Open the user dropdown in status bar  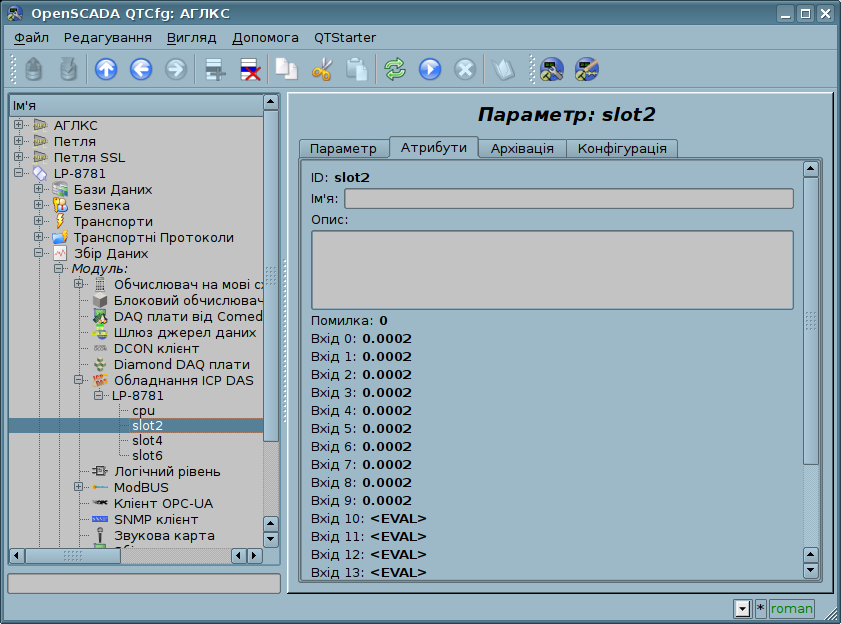(742, 608)
